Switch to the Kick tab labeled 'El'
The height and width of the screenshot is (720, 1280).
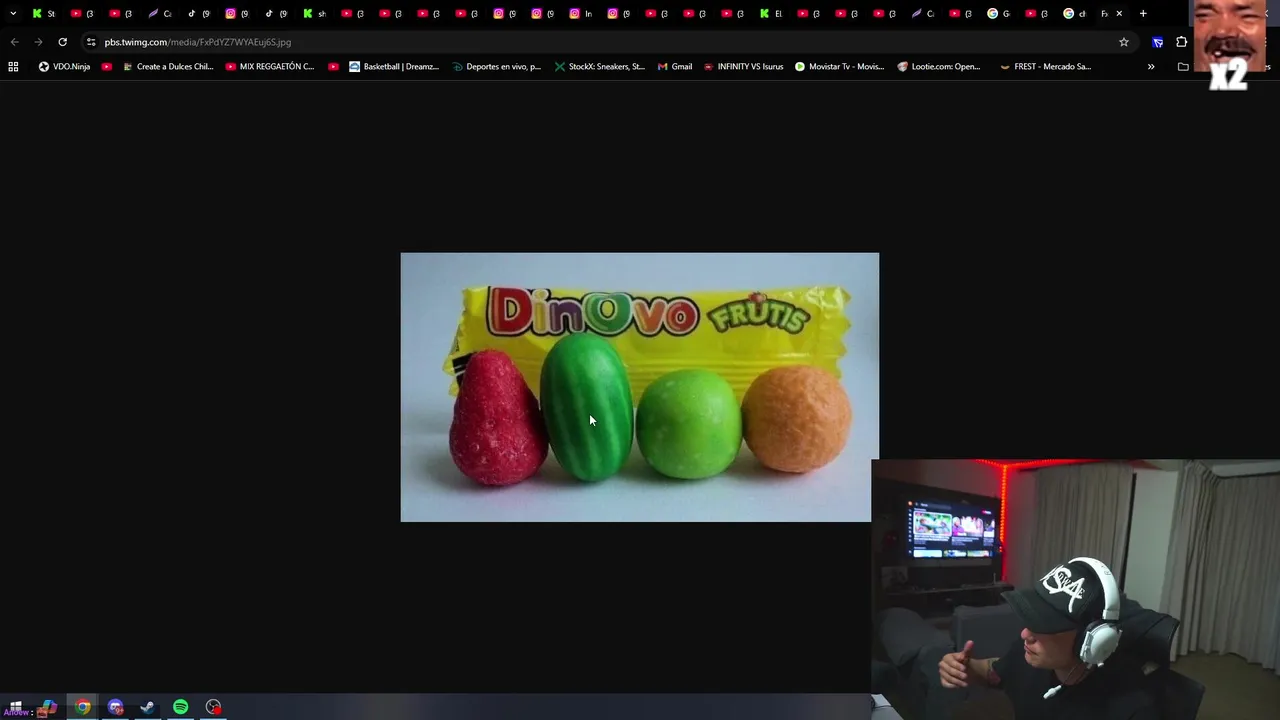tap(770, 13)
